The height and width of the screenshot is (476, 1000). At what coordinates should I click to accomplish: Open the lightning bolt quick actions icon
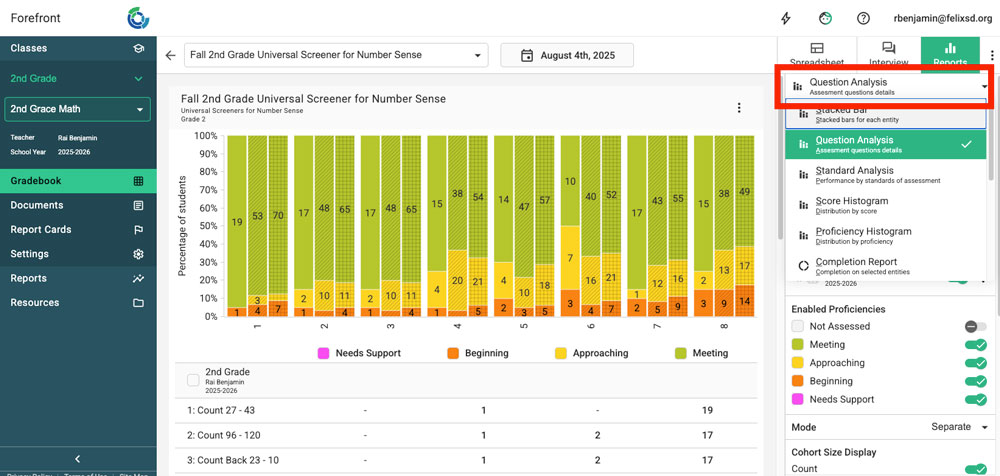[786, 19]
